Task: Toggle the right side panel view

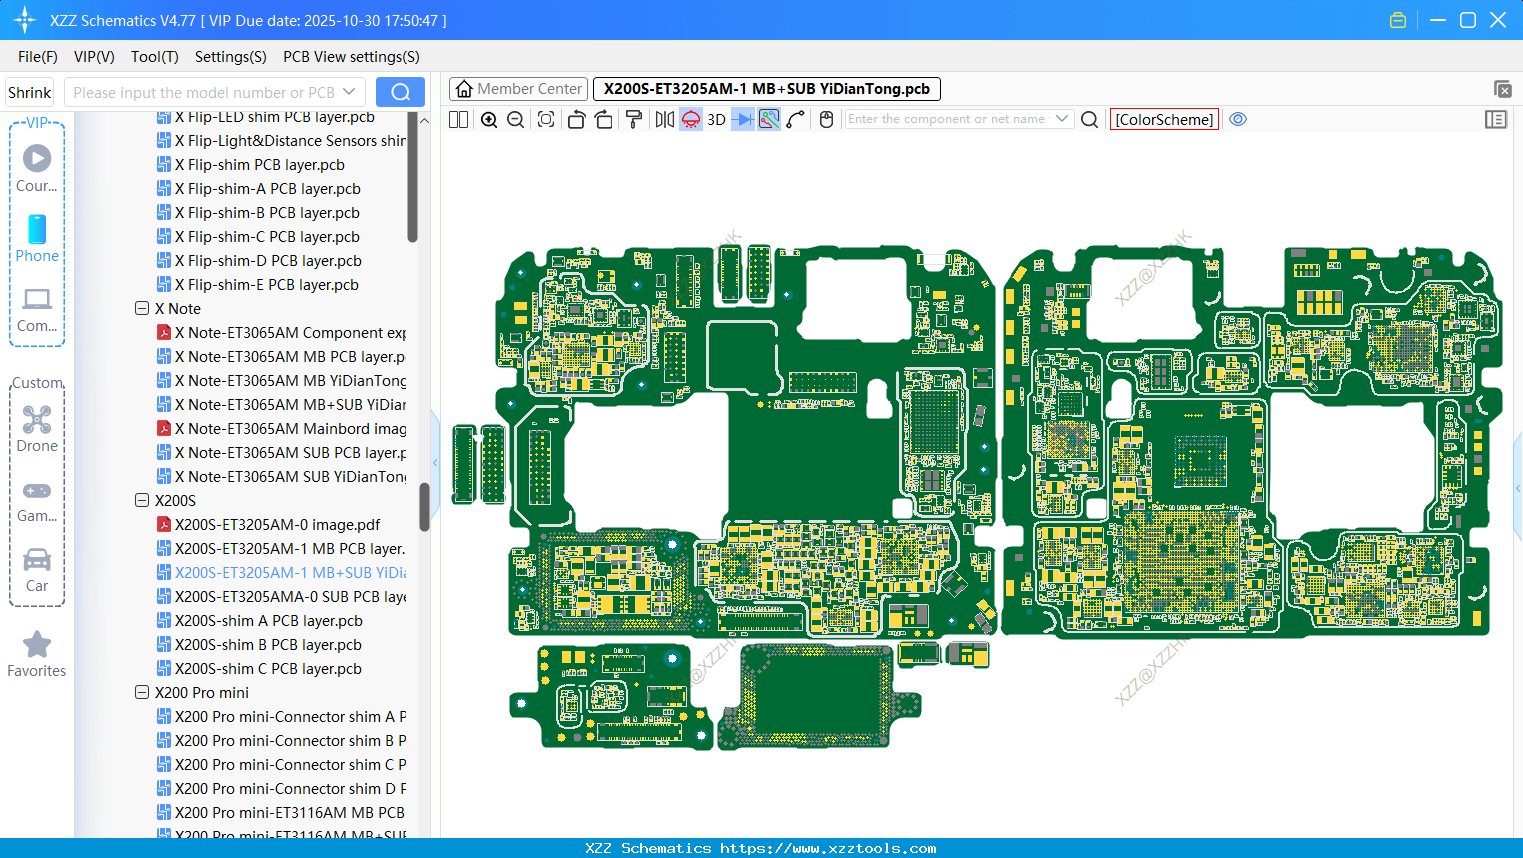Action: [1496, 119]
